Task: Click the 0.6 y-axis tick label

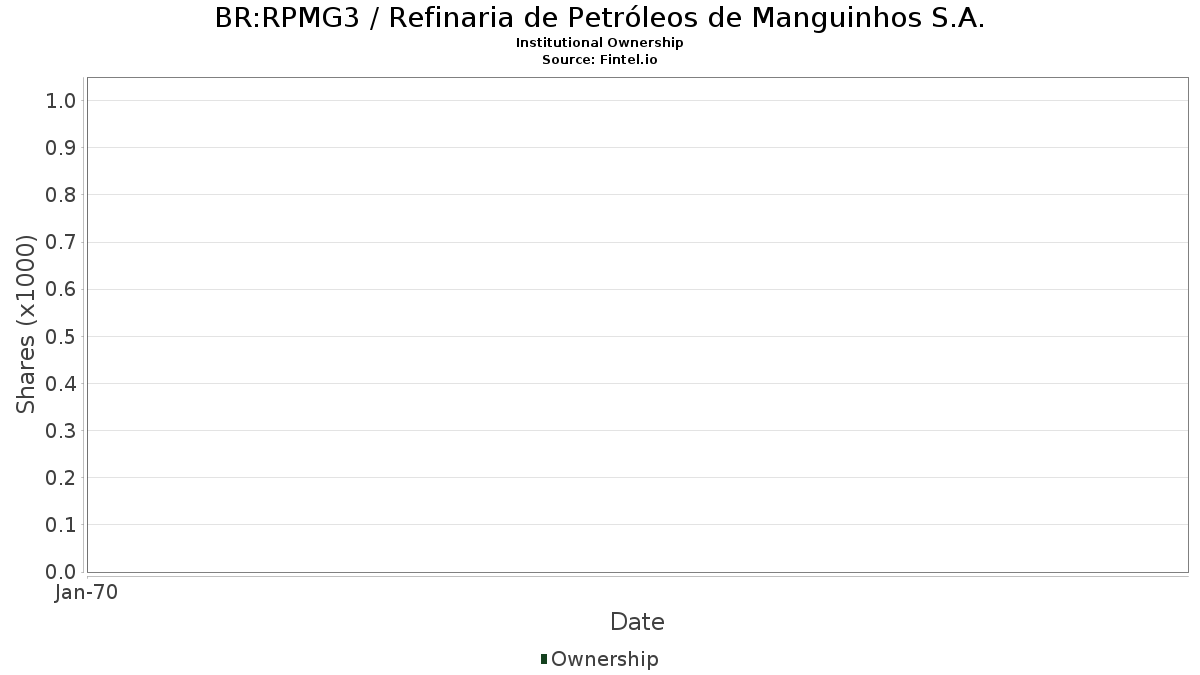Action: (x=61, y=289)
